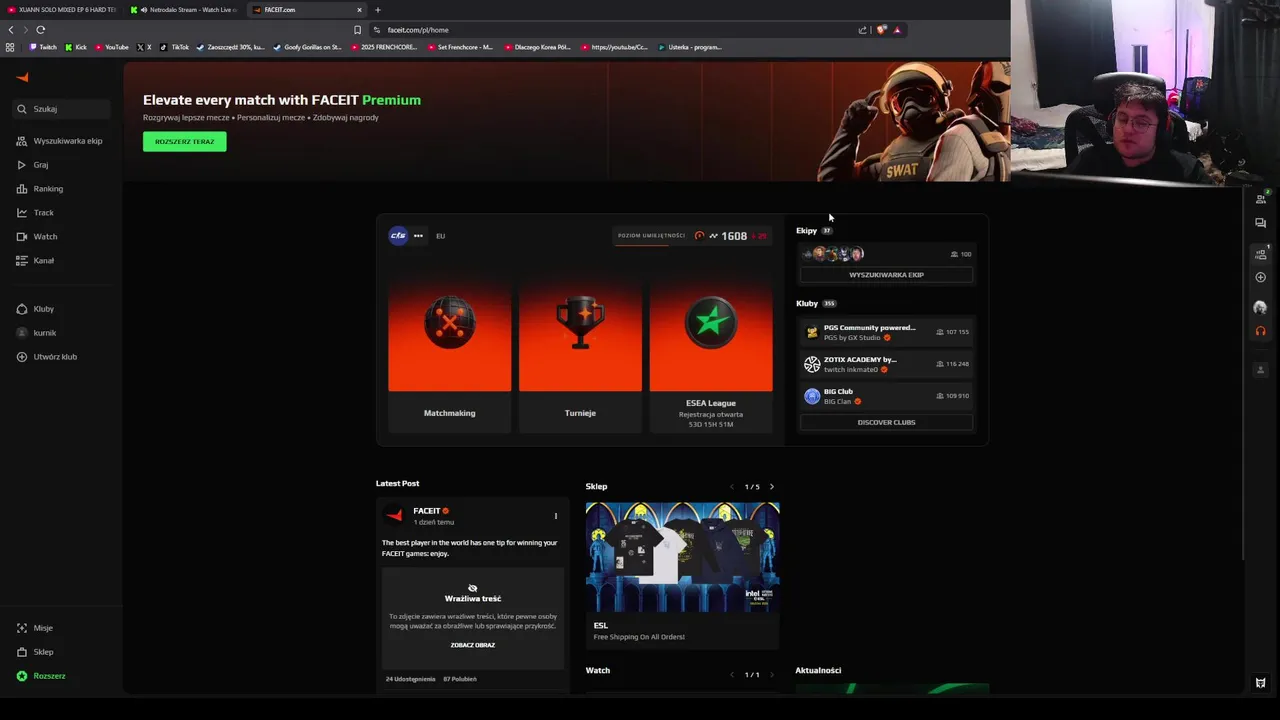Click the party lobby icon in right bar
Image resolution: width=1280 pixels, height=720 pixels.
point(1260,254)
